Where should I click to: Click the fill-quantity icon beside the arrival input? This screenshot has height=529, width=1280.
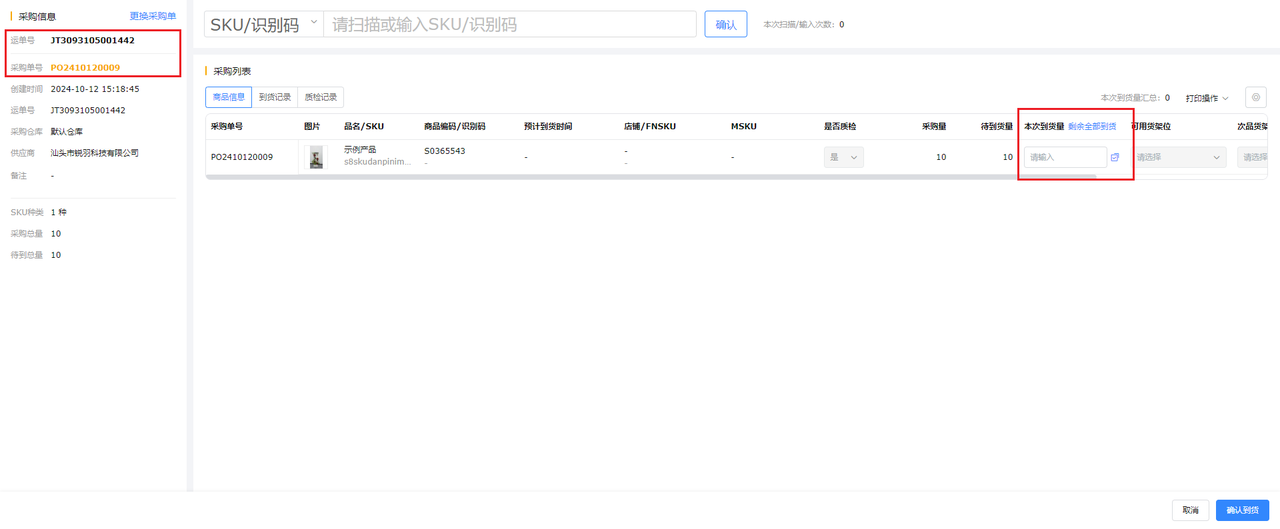click(1115, 157)
